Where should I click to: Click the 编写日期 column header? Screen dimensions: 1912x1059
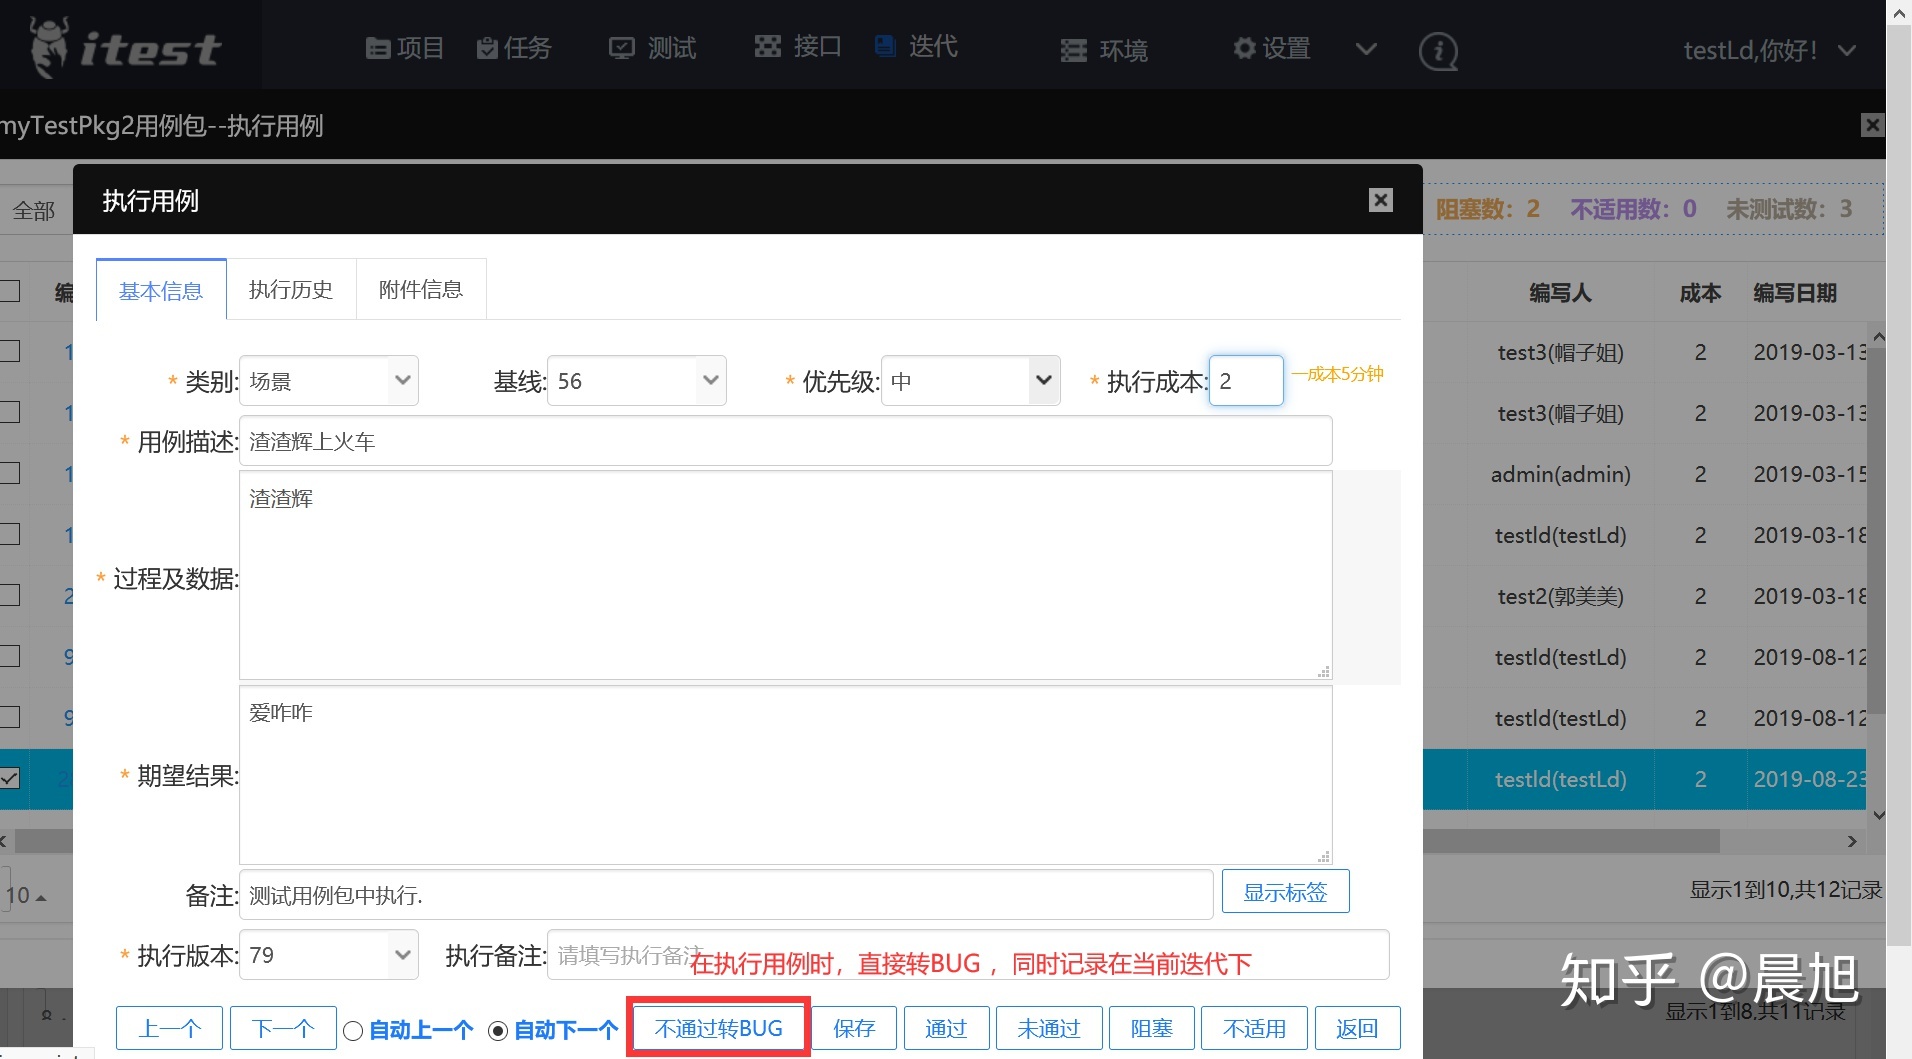coord(1795,292)
